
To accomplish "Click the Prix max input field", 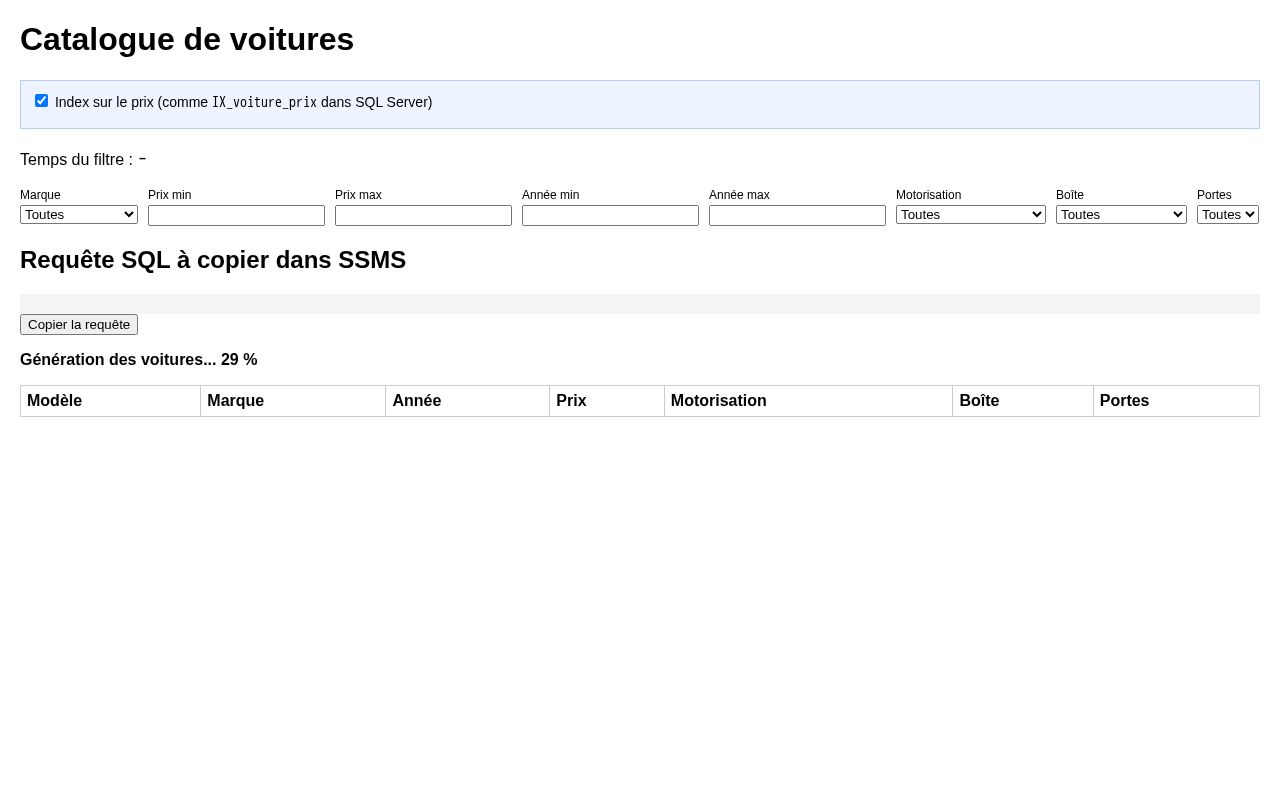I will click(423, 216).
